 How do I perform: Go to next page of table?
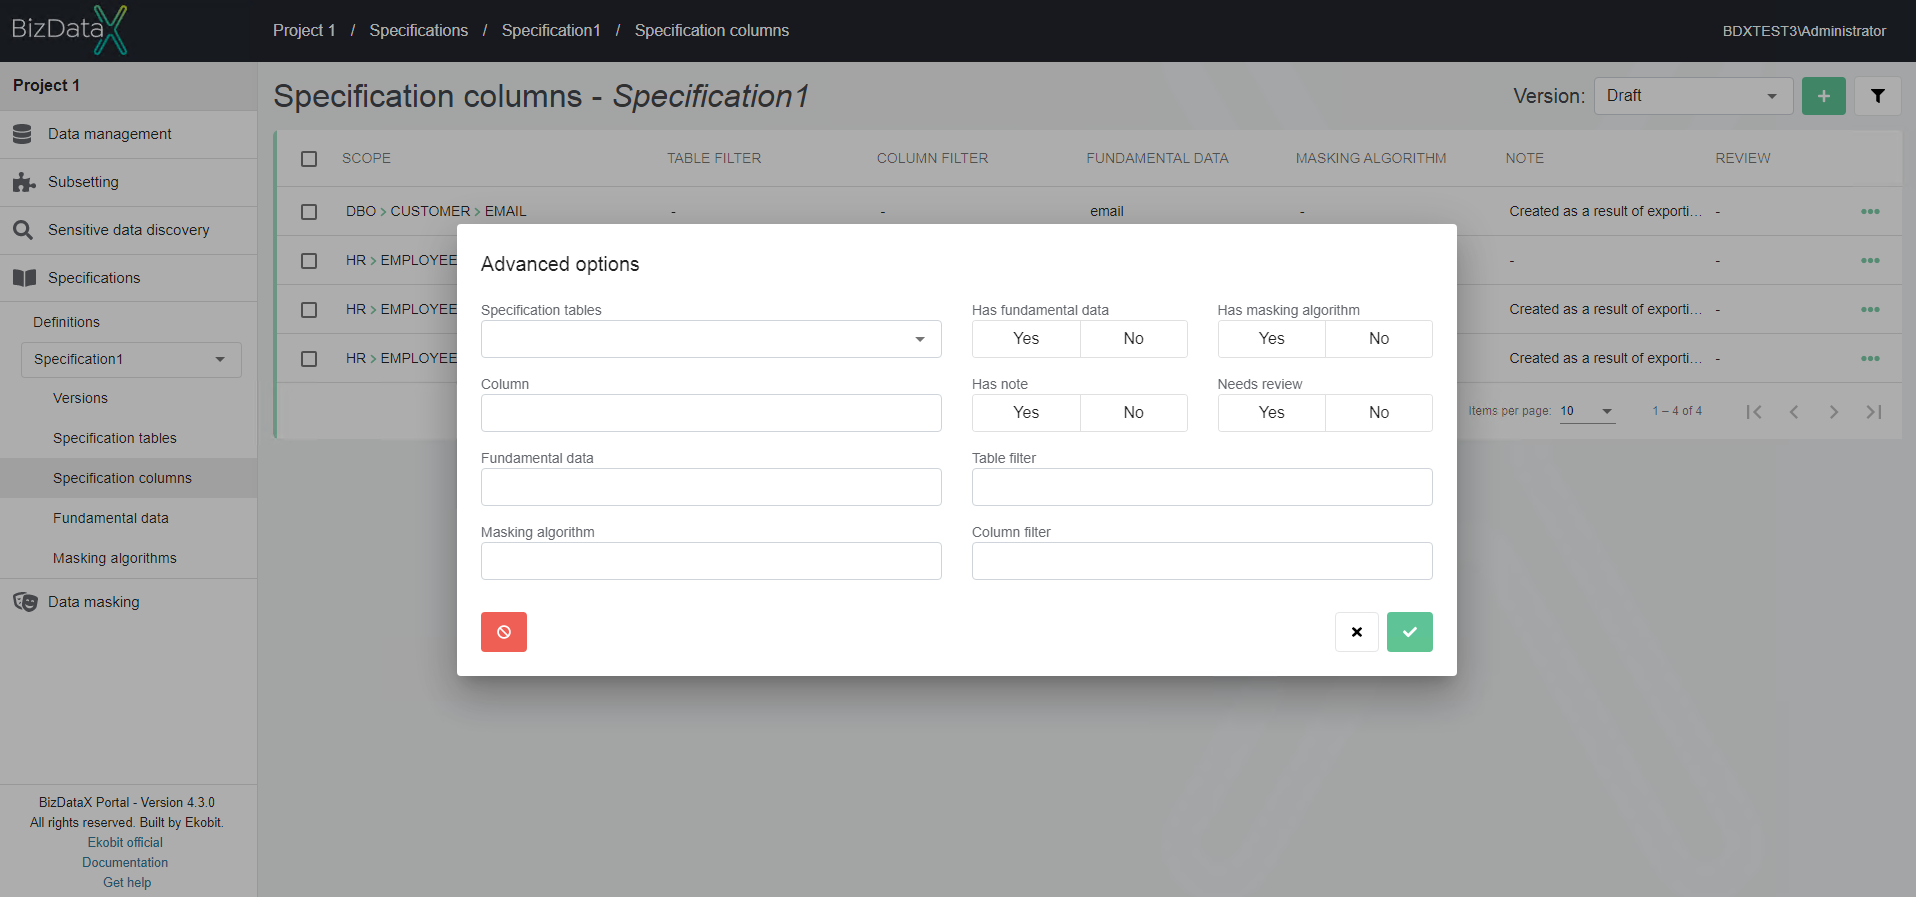click(x=1834, y=412)
